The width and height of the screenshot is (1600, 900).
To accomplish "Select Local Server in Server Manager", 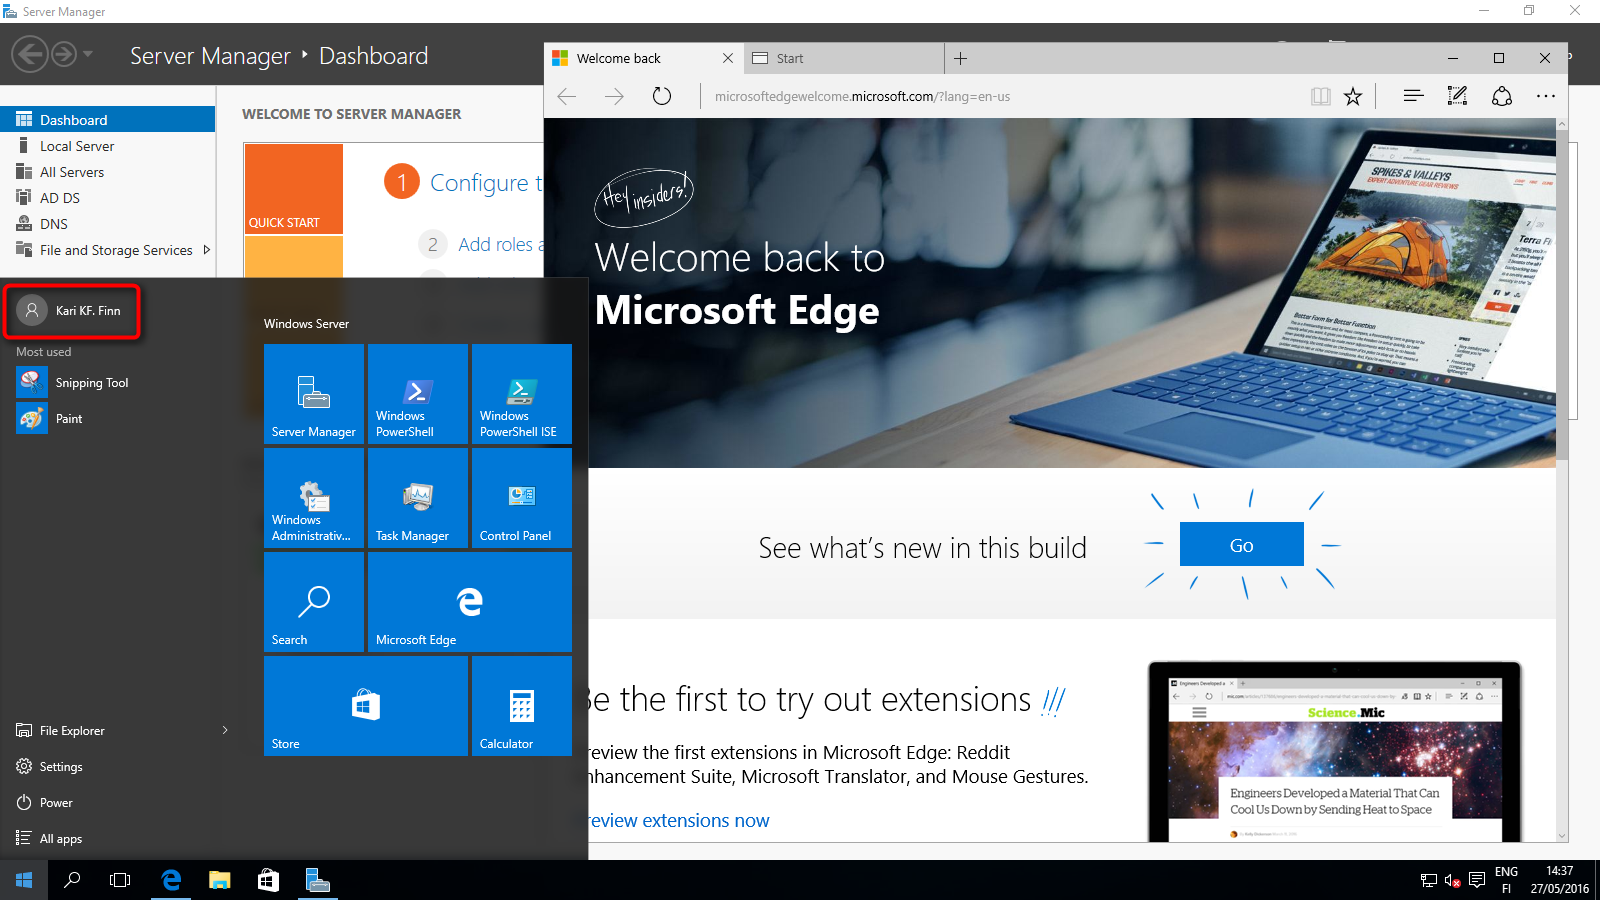I will [x=108, y=145].
